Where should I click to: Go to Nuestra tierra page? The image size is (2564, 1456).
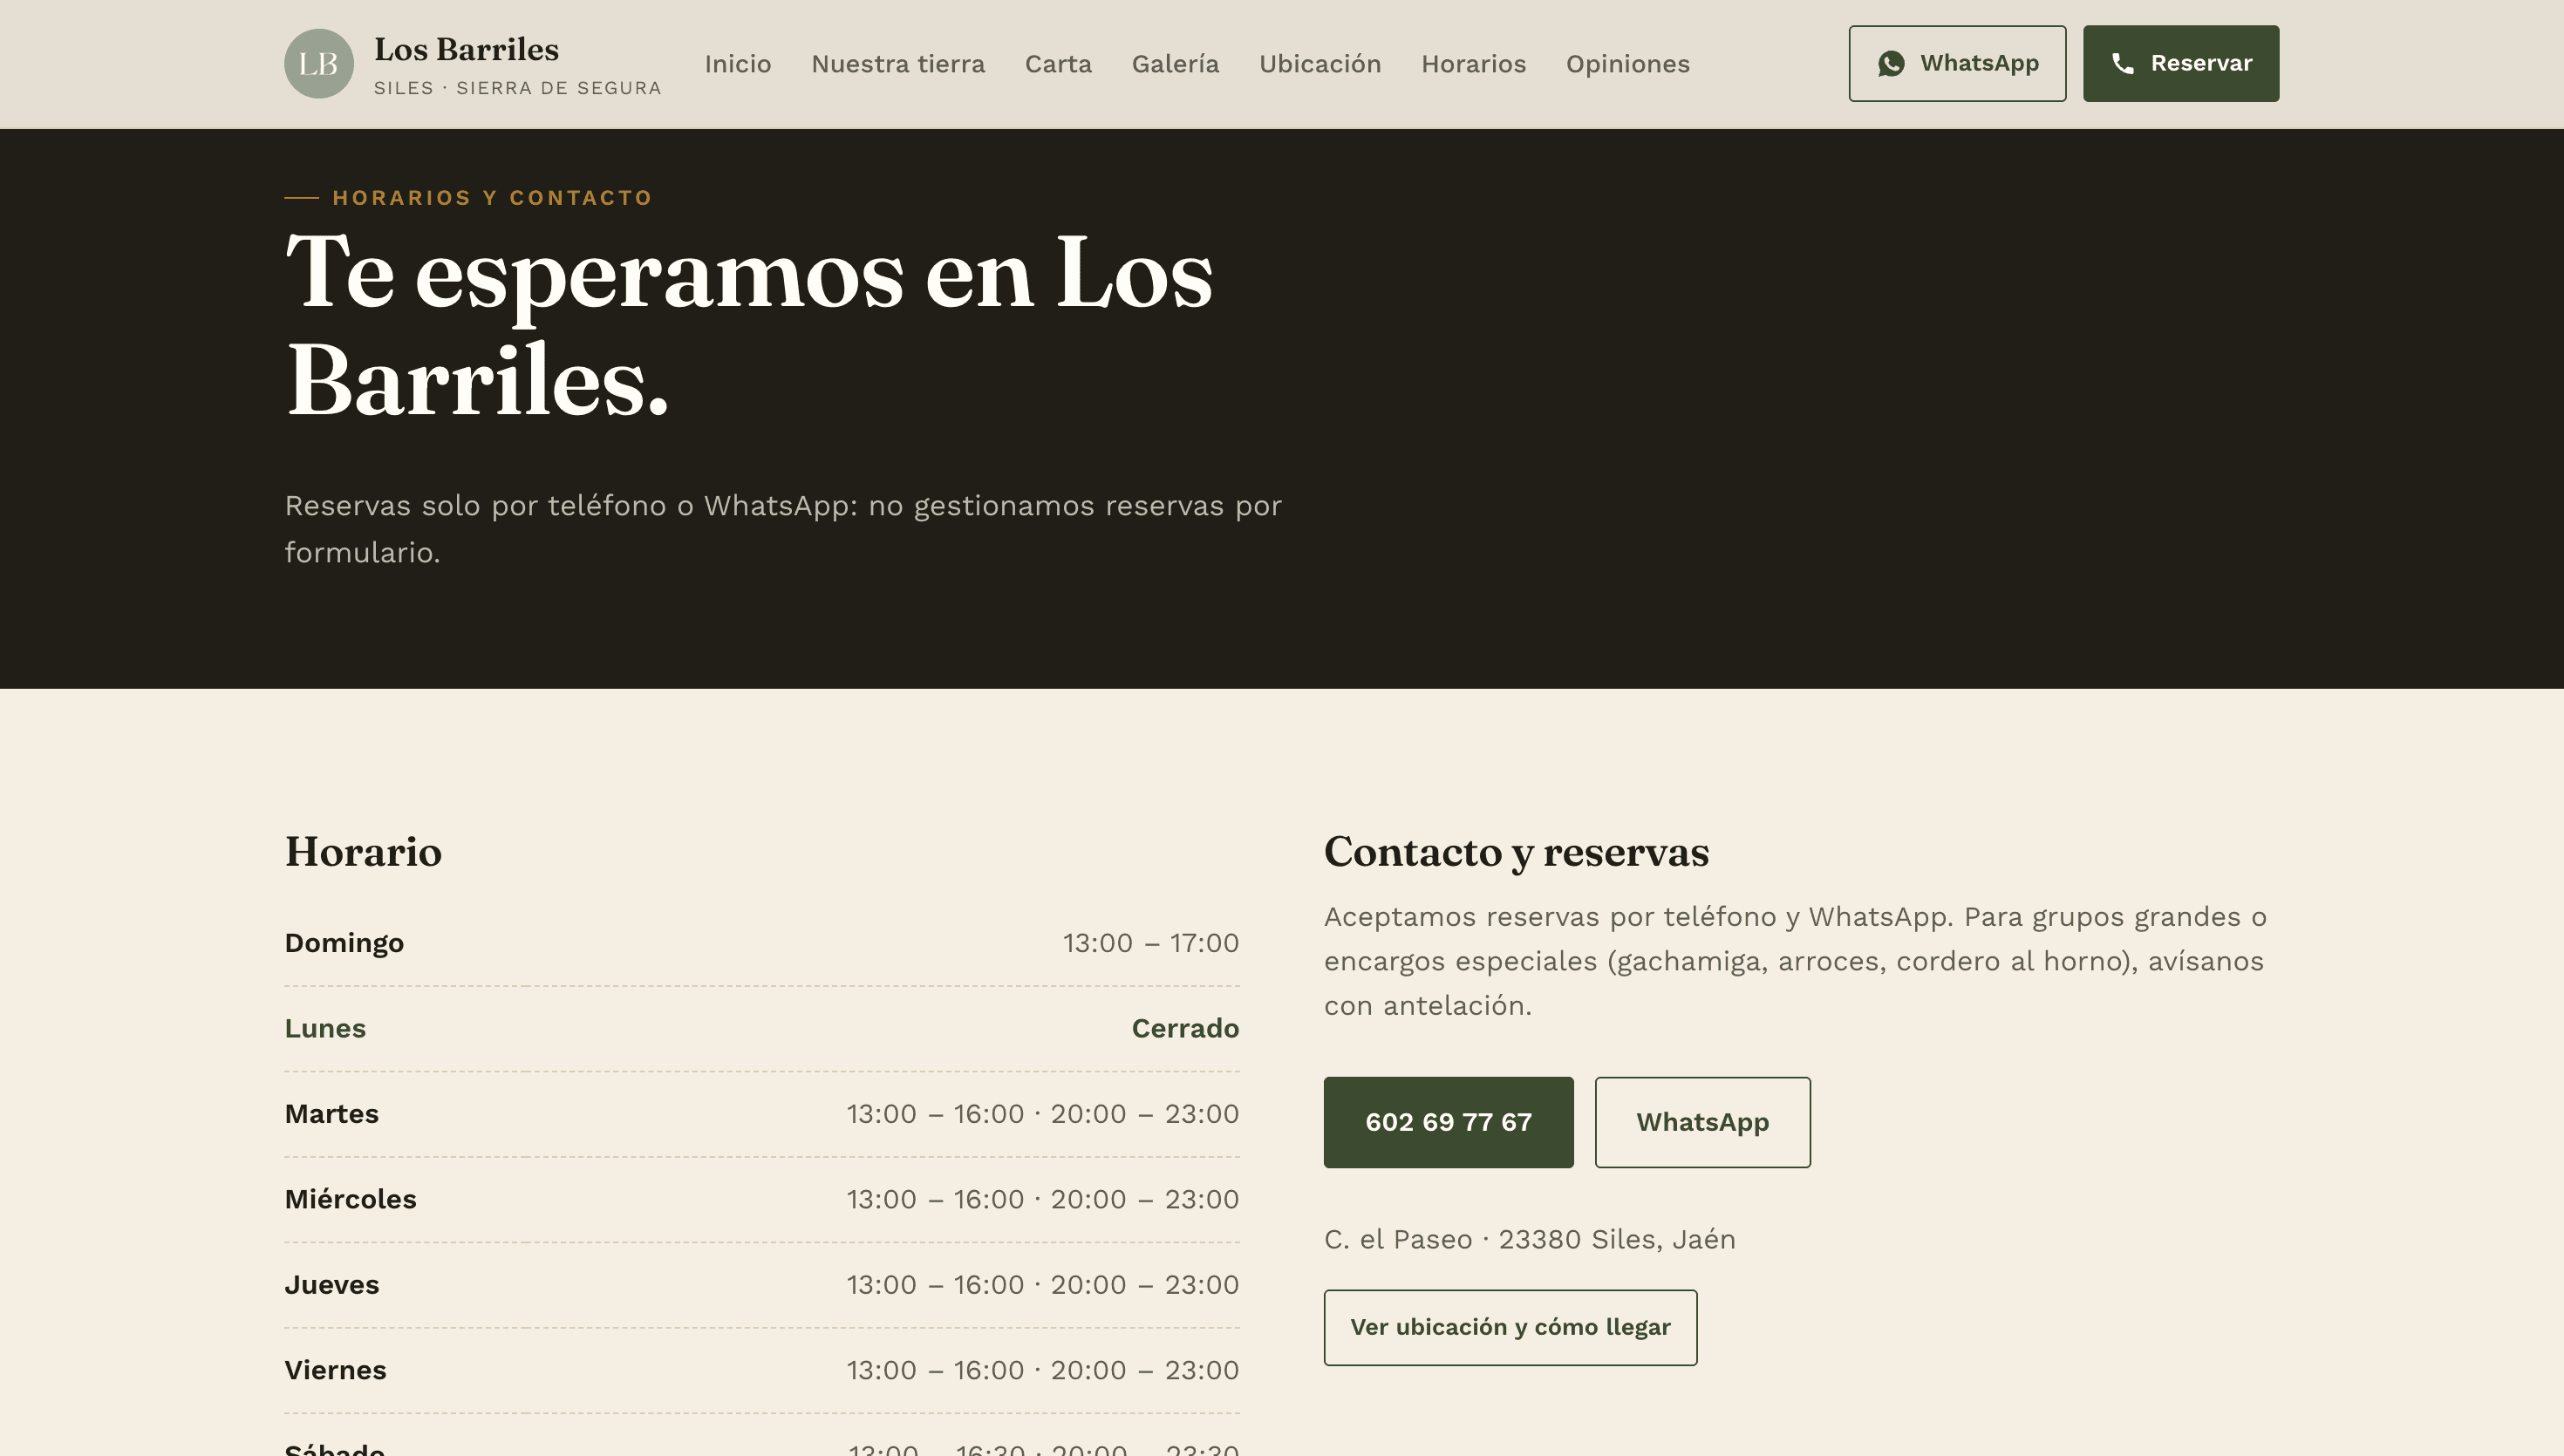pyautogui.click(x=898, y=63)
